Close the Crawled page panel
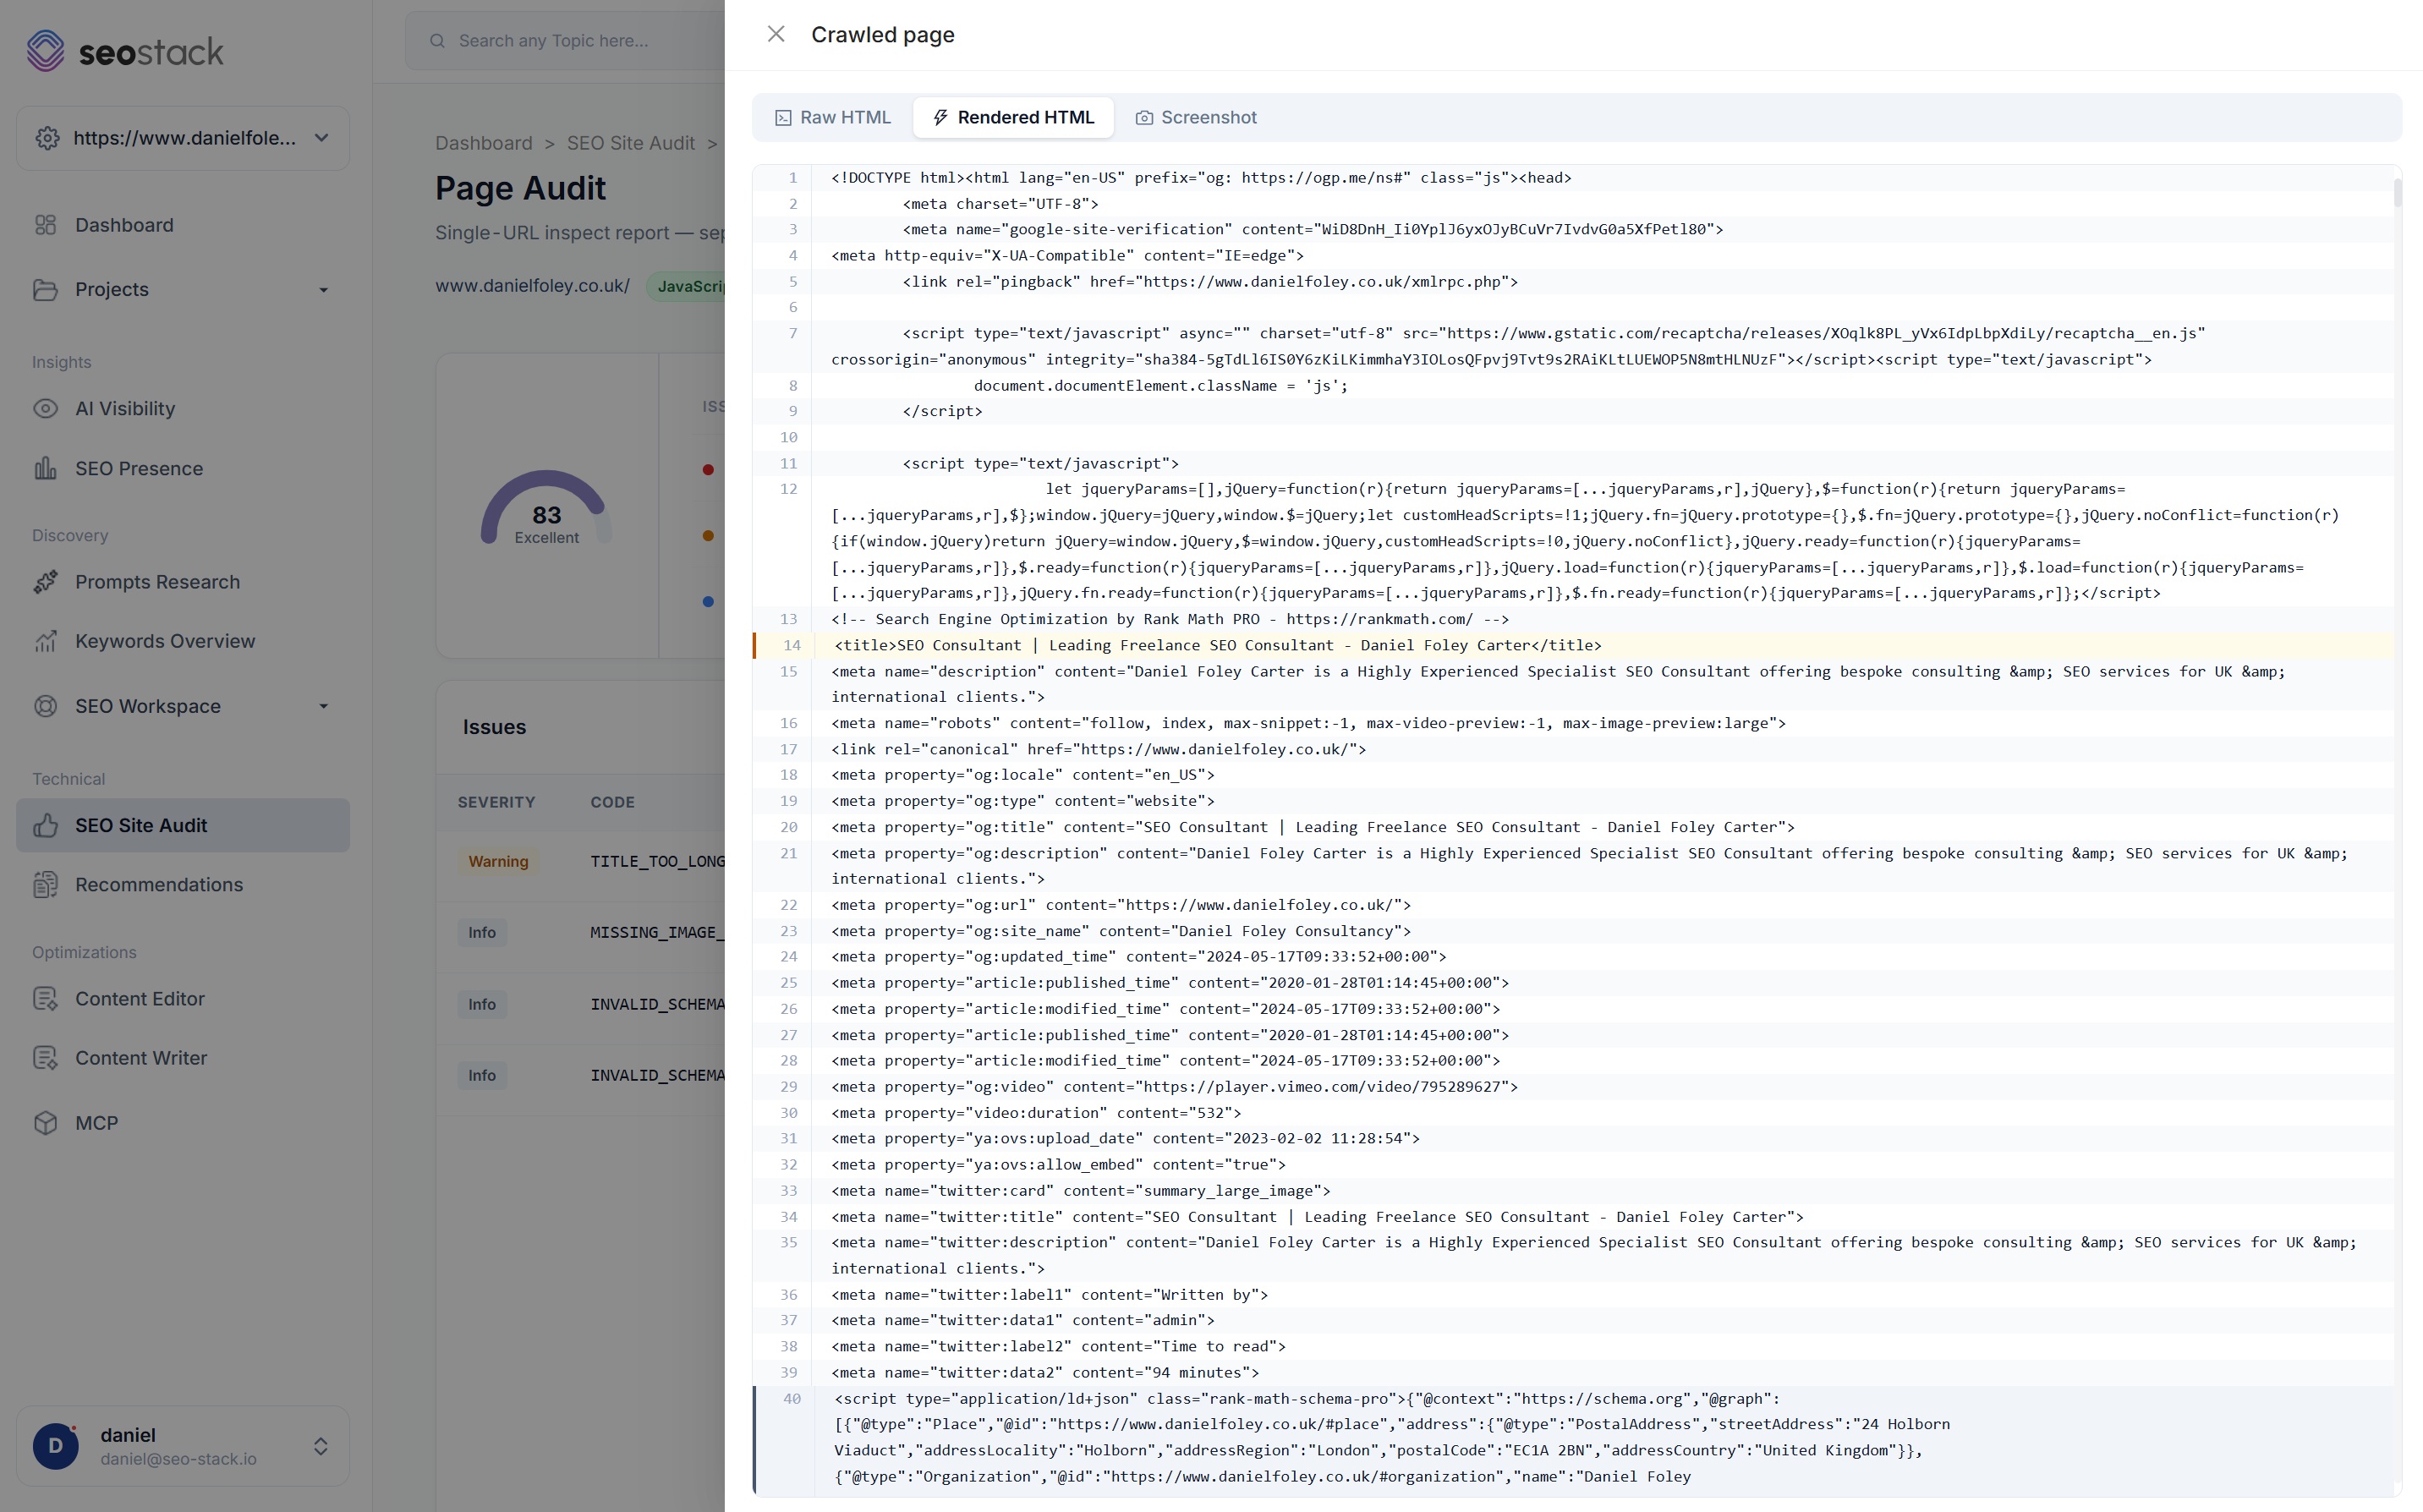 click(776, 34)
